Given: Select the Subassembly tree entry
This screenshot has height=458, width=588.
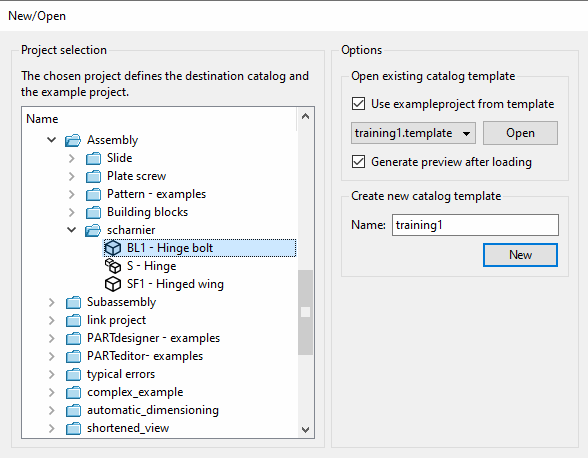Looking at the screenshot, I should pos(122,302).
